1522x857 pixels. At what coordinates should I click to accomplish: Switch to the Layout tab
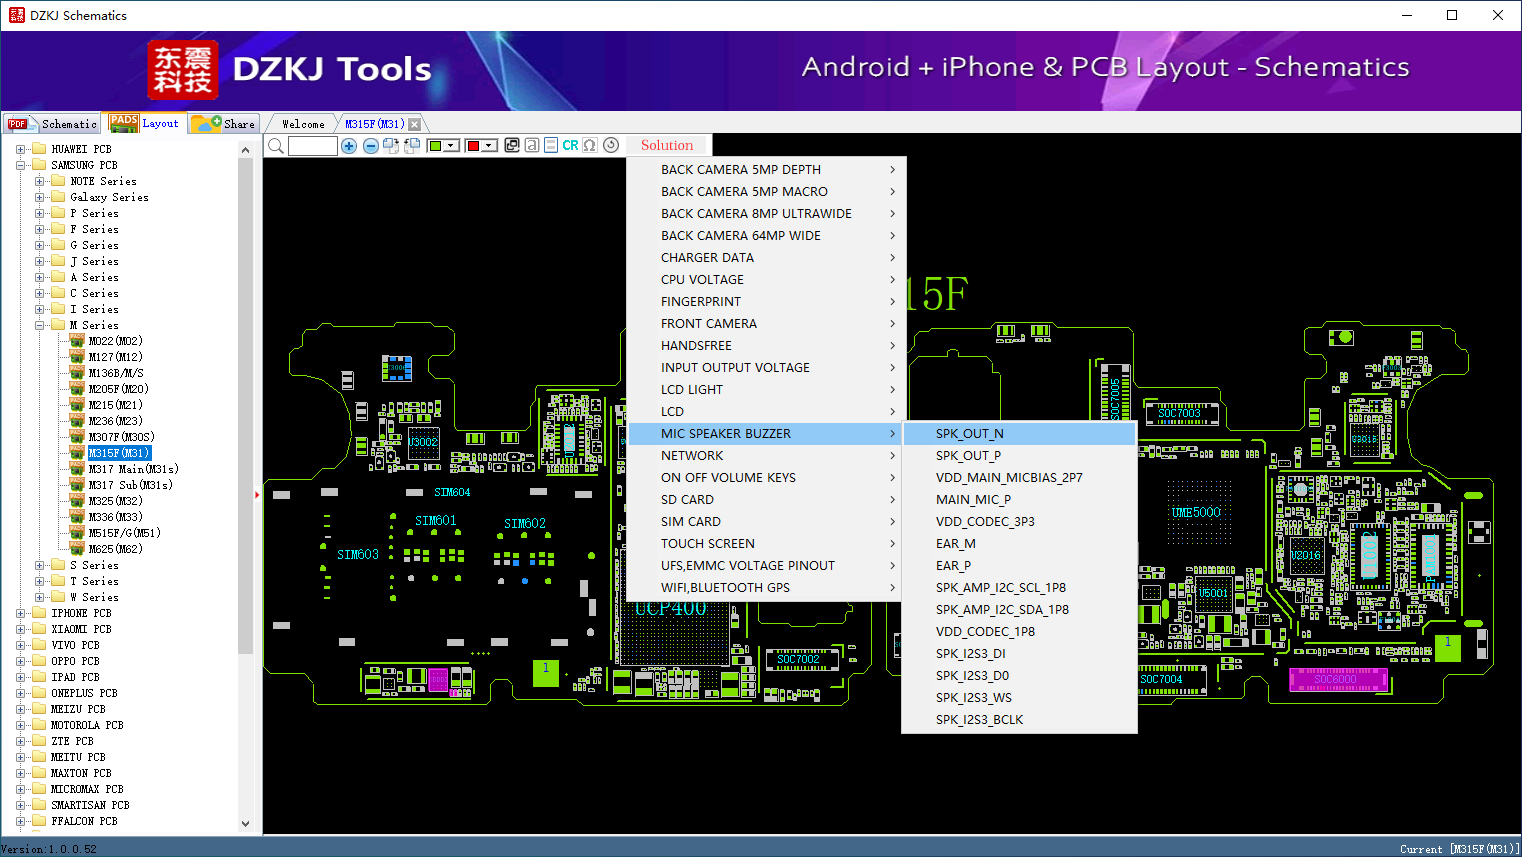(146, 123)
